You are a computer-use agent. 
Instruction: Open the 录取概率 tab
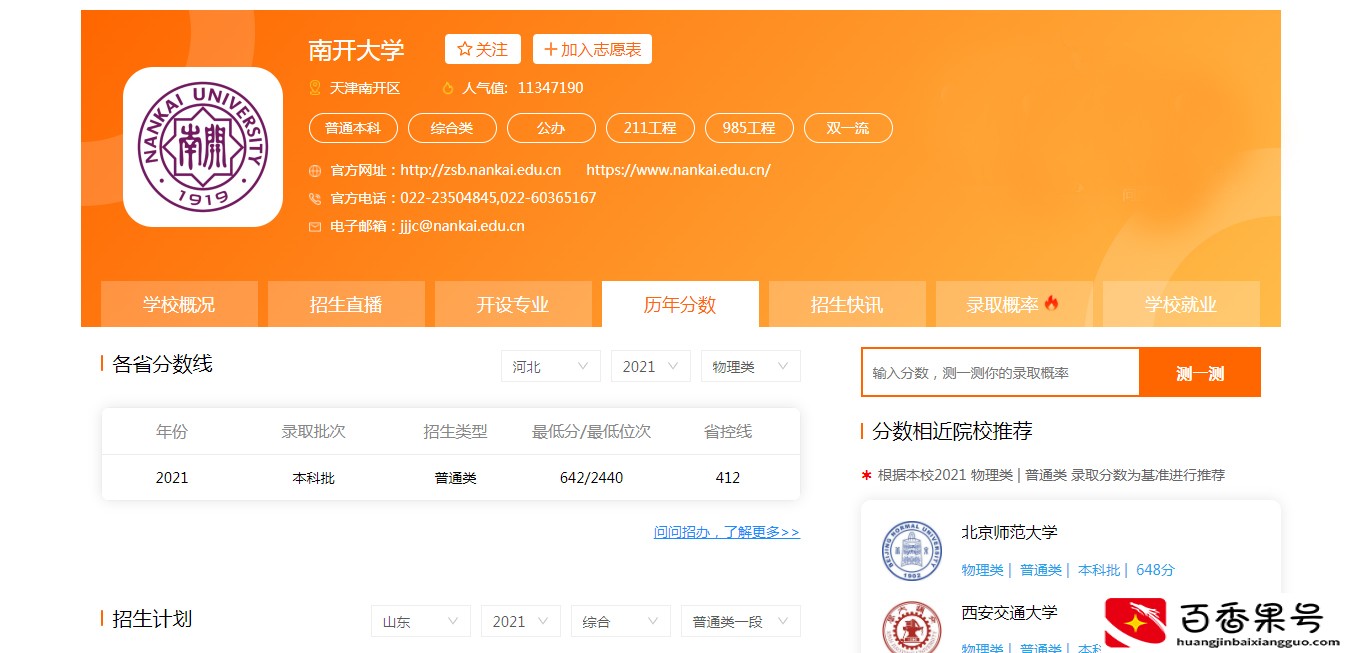tap(1014, 304)
